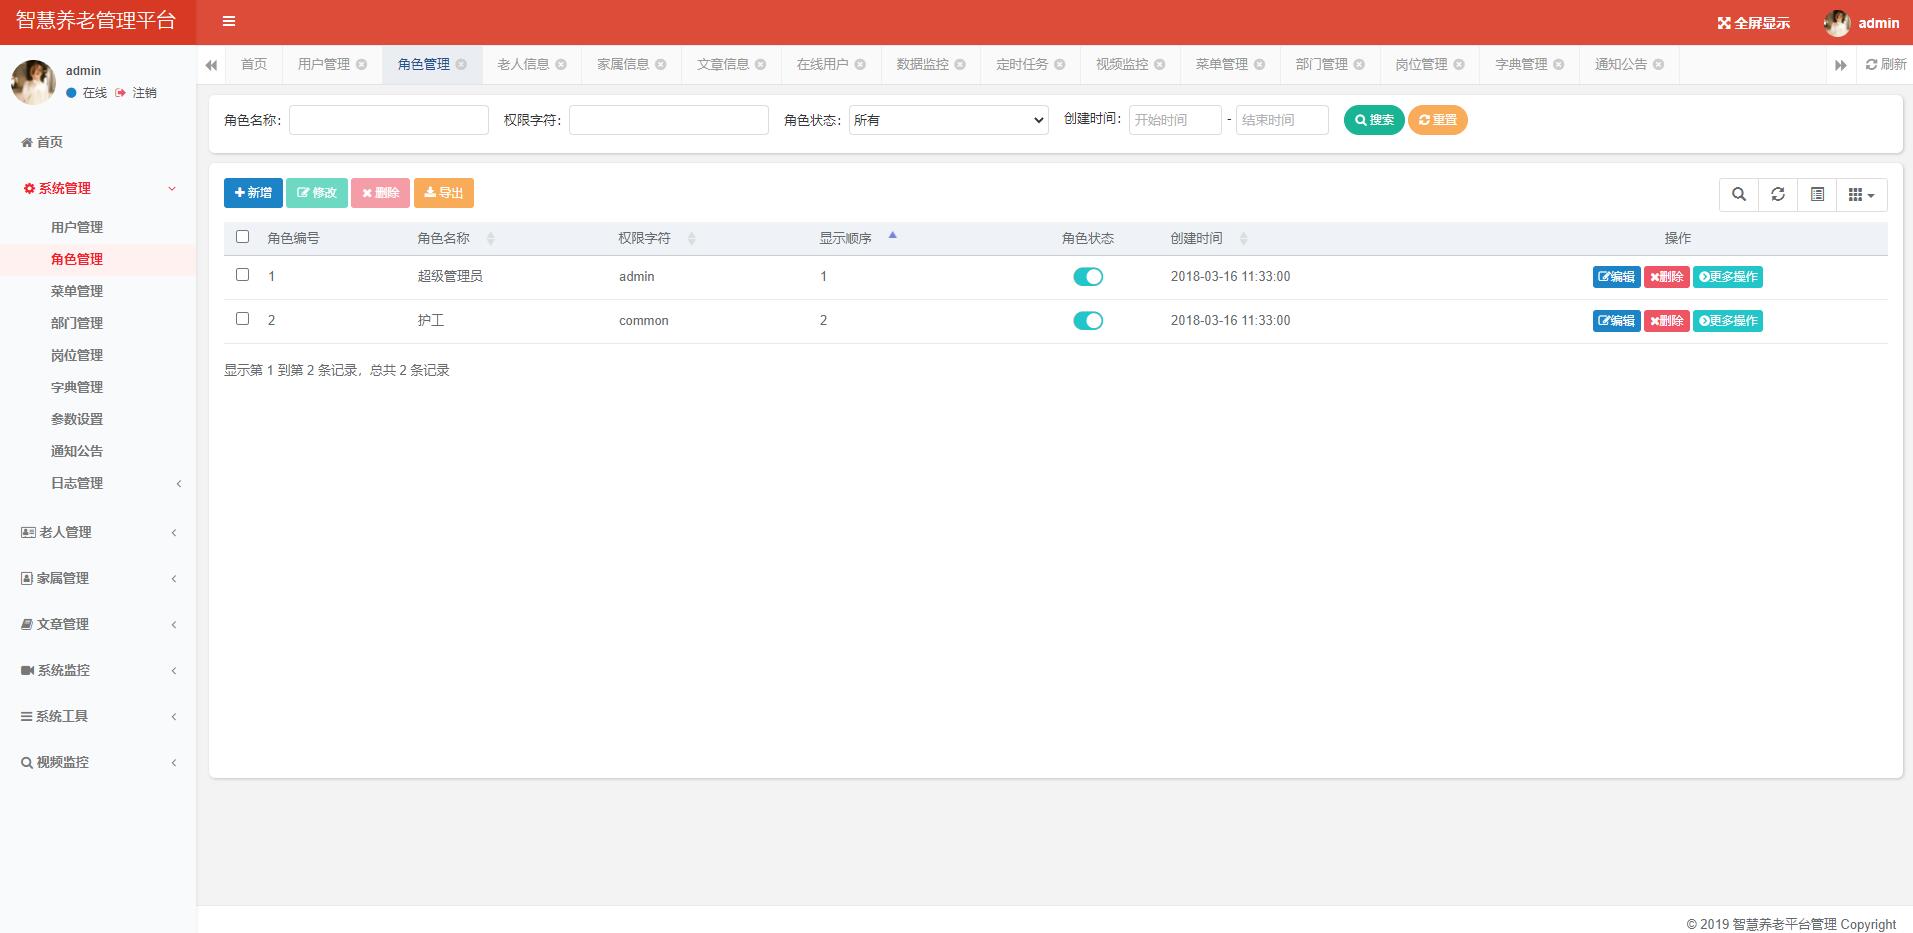The height and width of the screenshot is (933, 1913).
Task: Click the 新增 button
Action: pyautogui.click(x=253, y=193)
